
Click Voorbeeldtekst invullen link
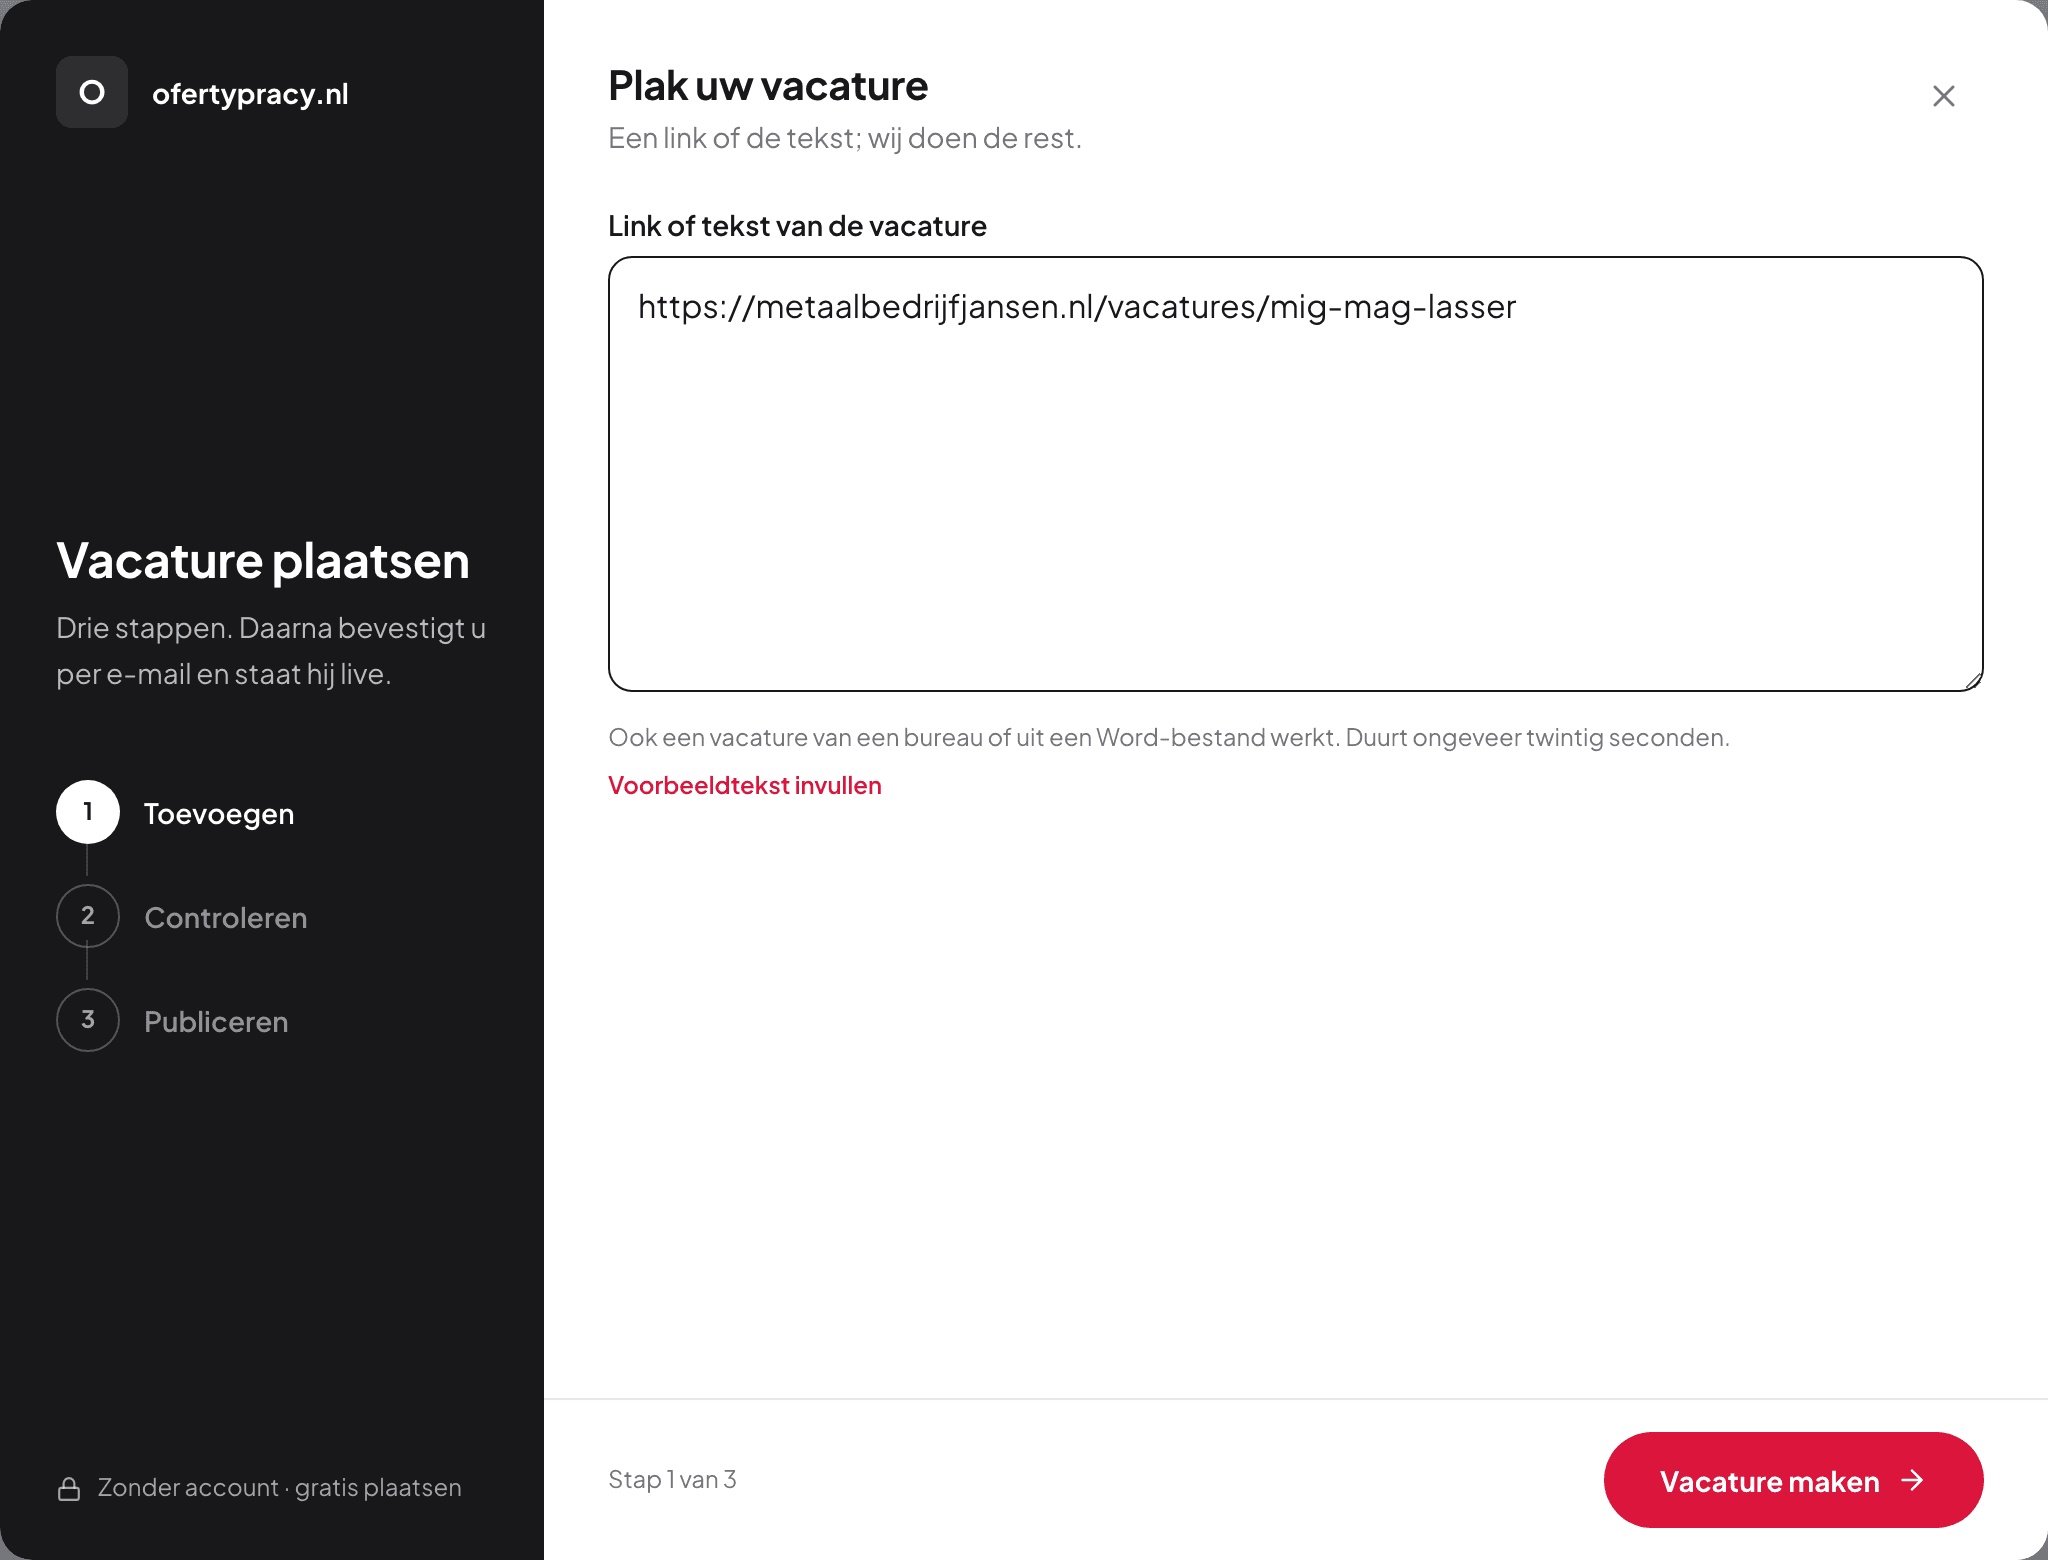tap(744, 785)
